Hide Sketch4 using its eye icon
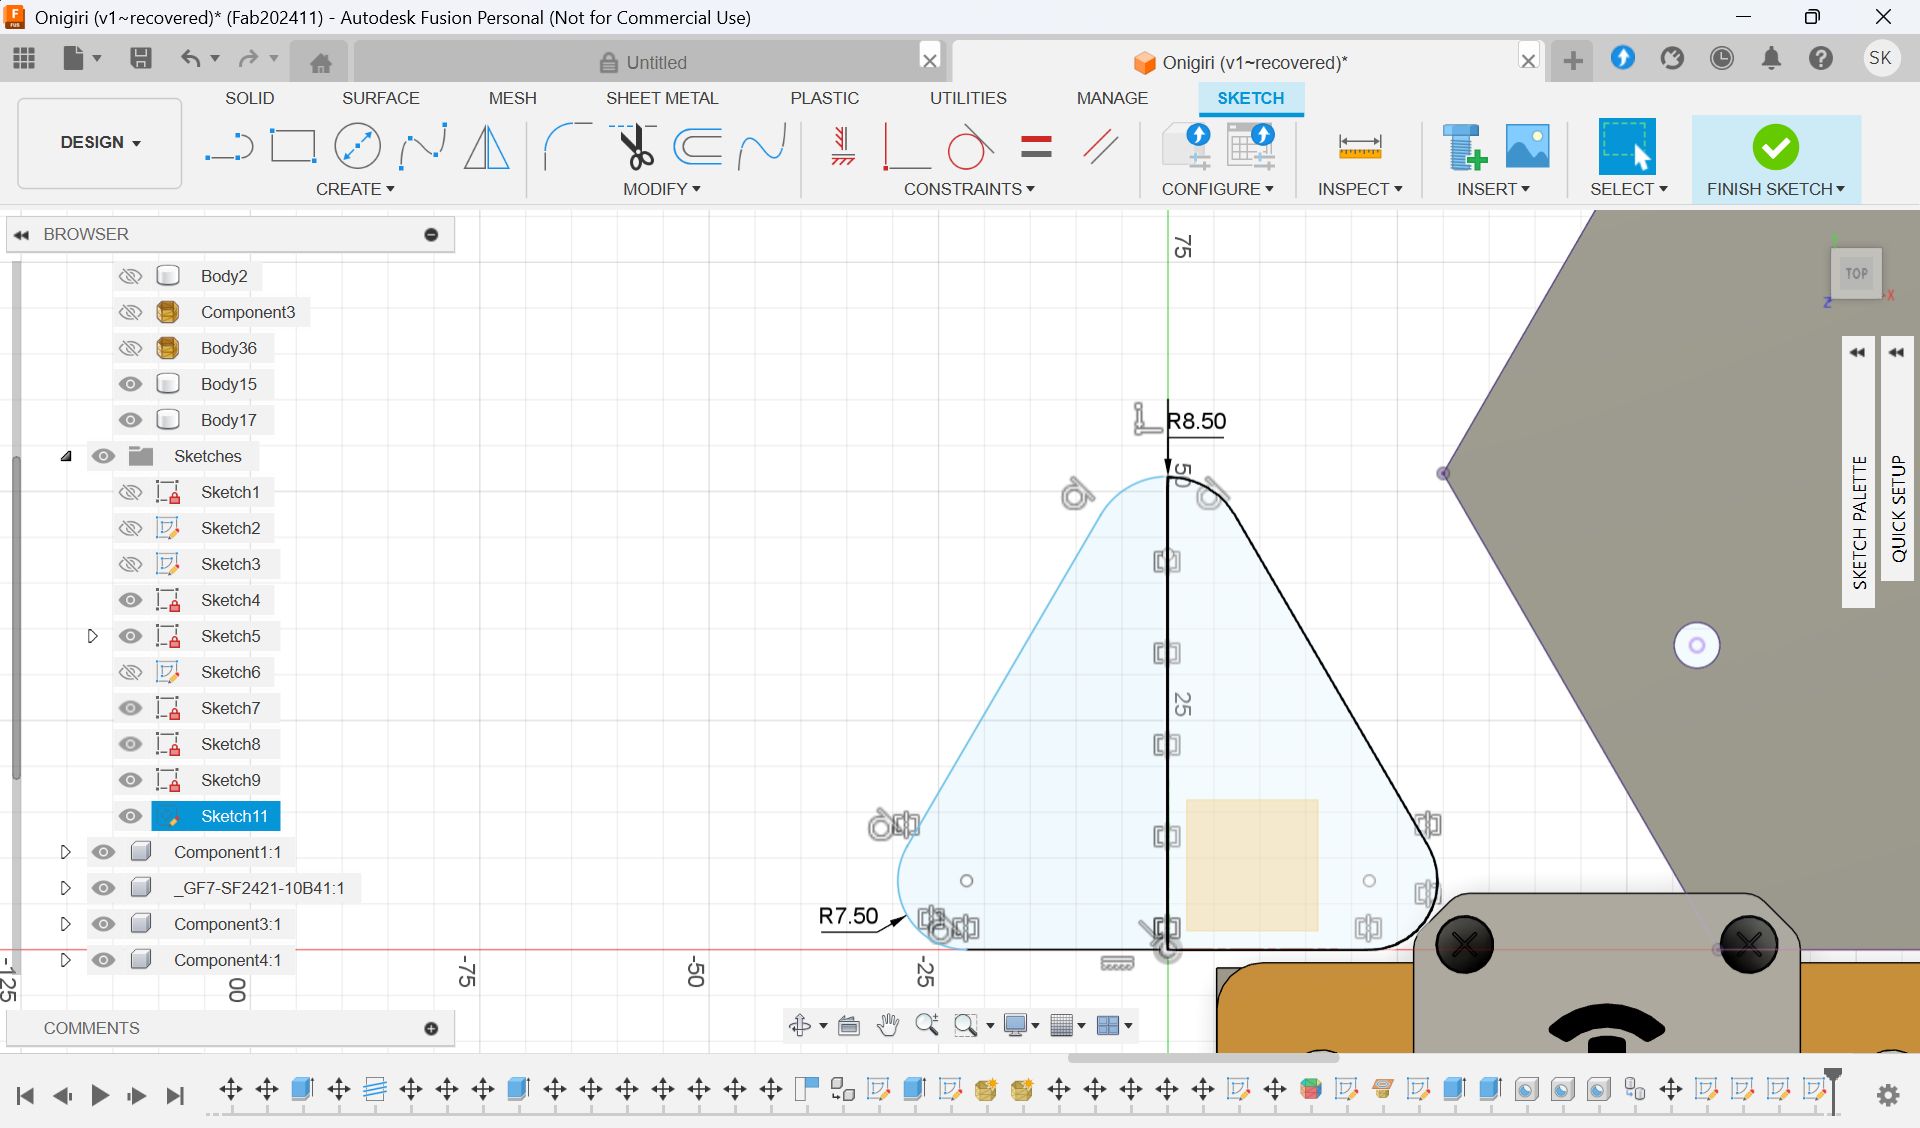 pos(130,600)
